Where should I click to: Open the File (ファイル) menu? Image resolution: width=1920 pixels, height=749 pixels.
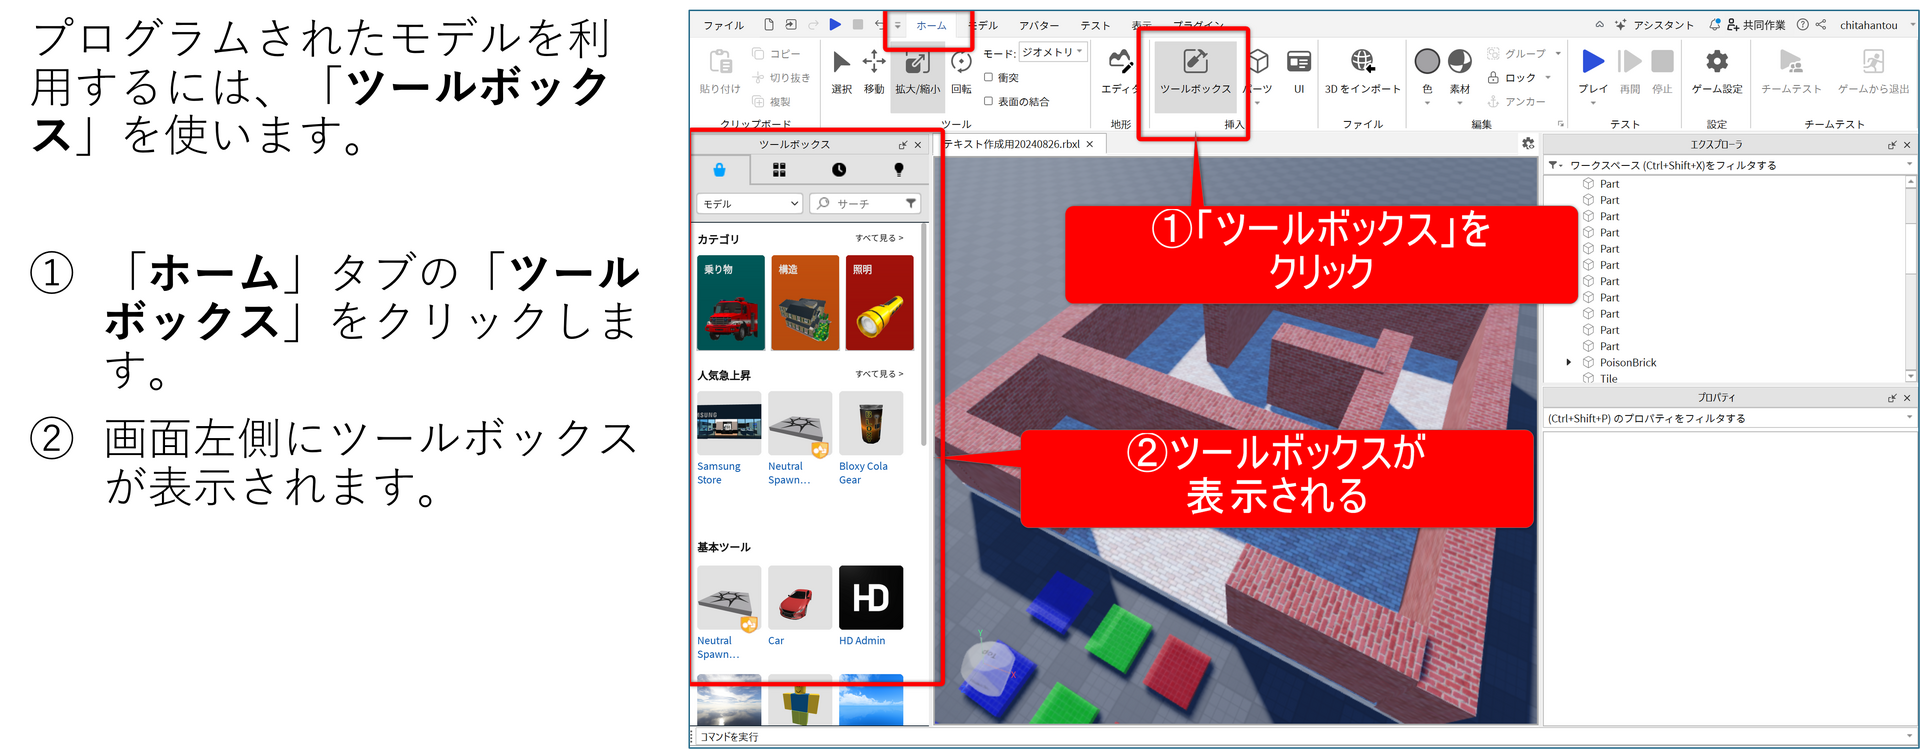pos(723,25)
